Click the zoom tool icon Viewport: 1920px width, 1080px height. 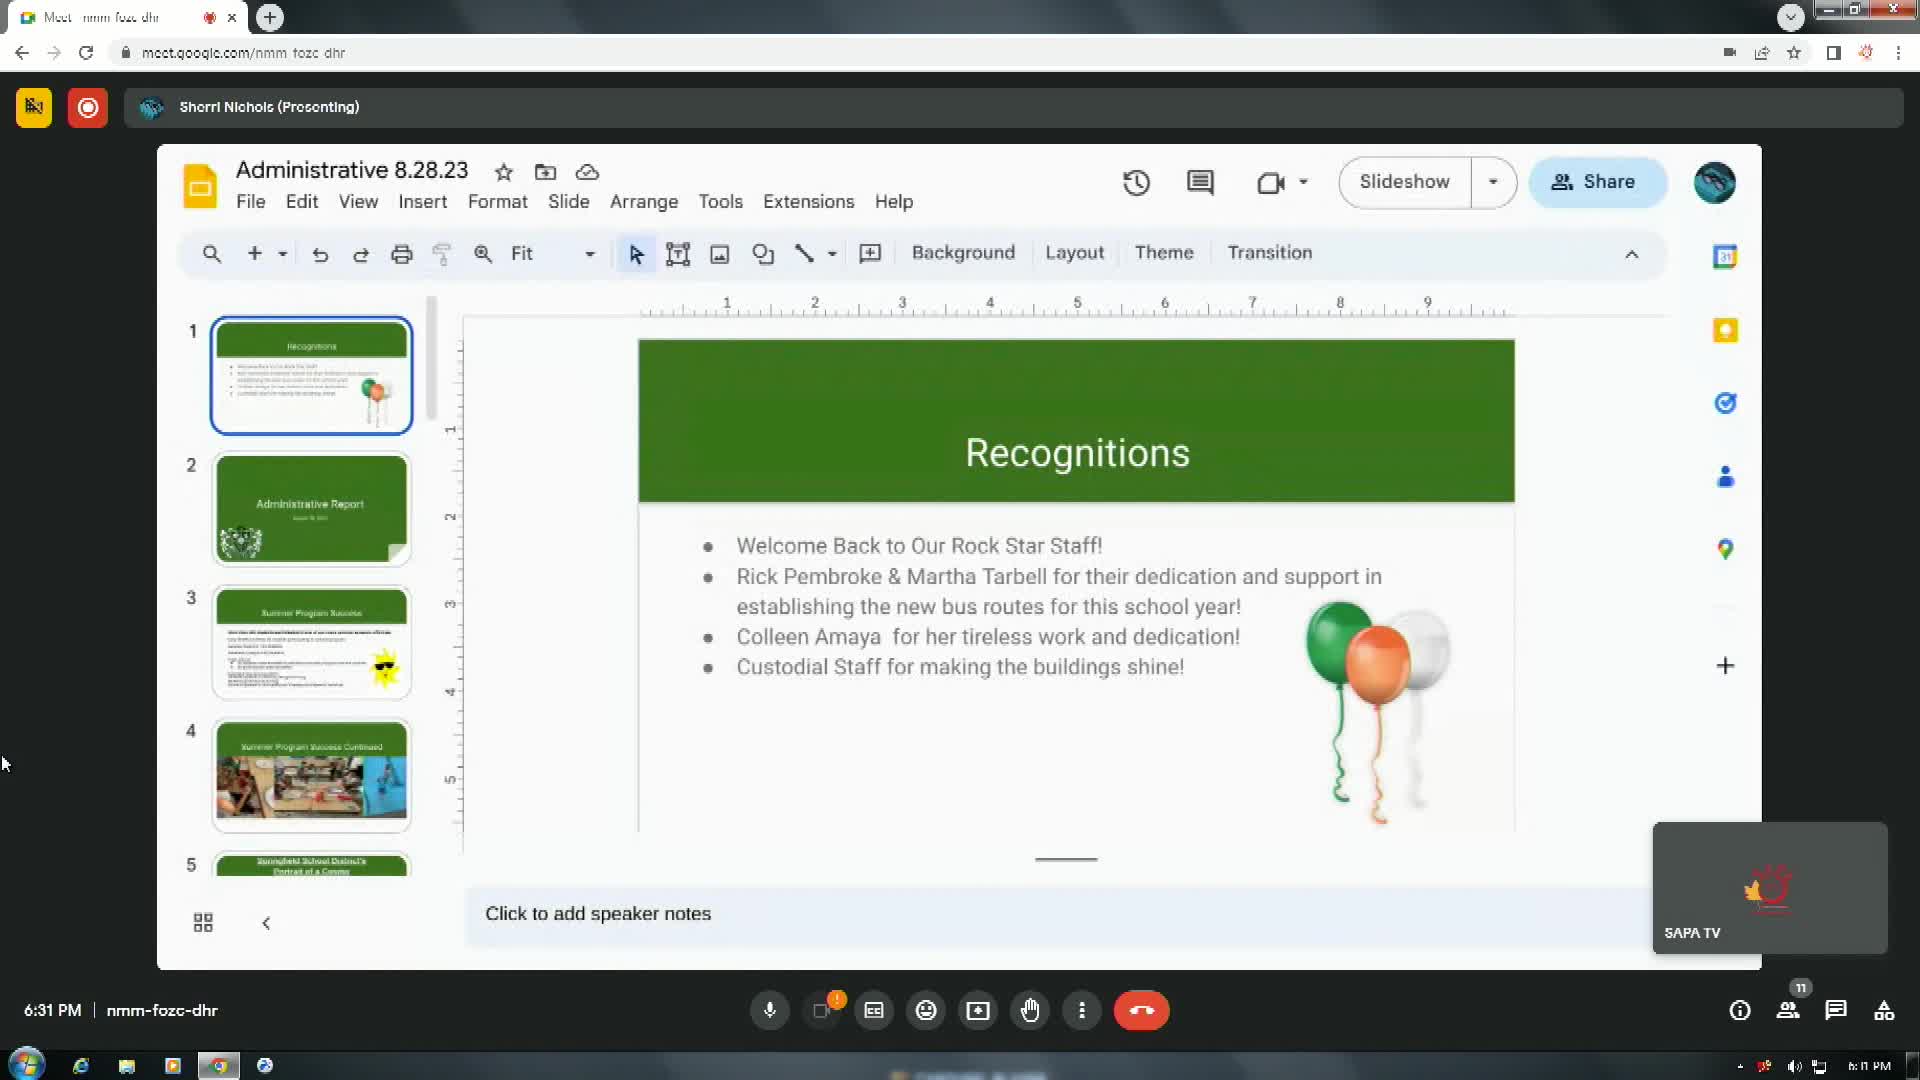click(483, 254)
